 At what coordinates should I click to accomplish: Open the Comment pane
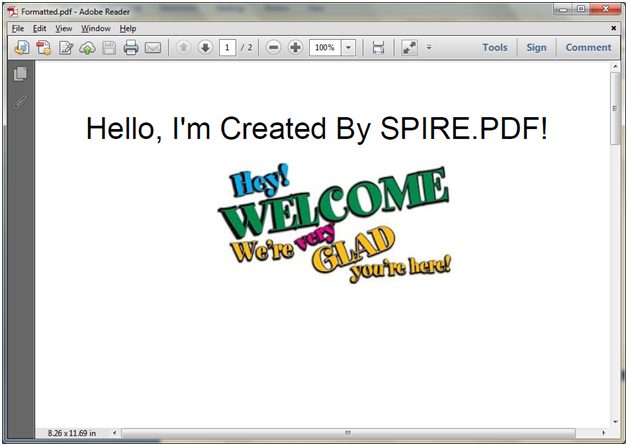[x=588, y=48]
